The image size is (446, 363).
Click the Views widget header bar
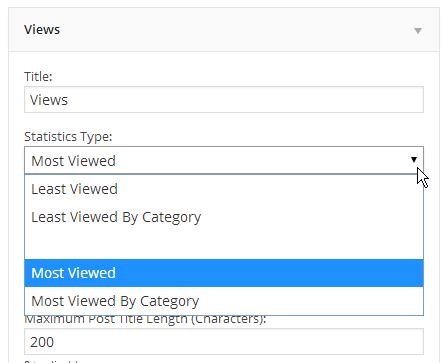224,30
